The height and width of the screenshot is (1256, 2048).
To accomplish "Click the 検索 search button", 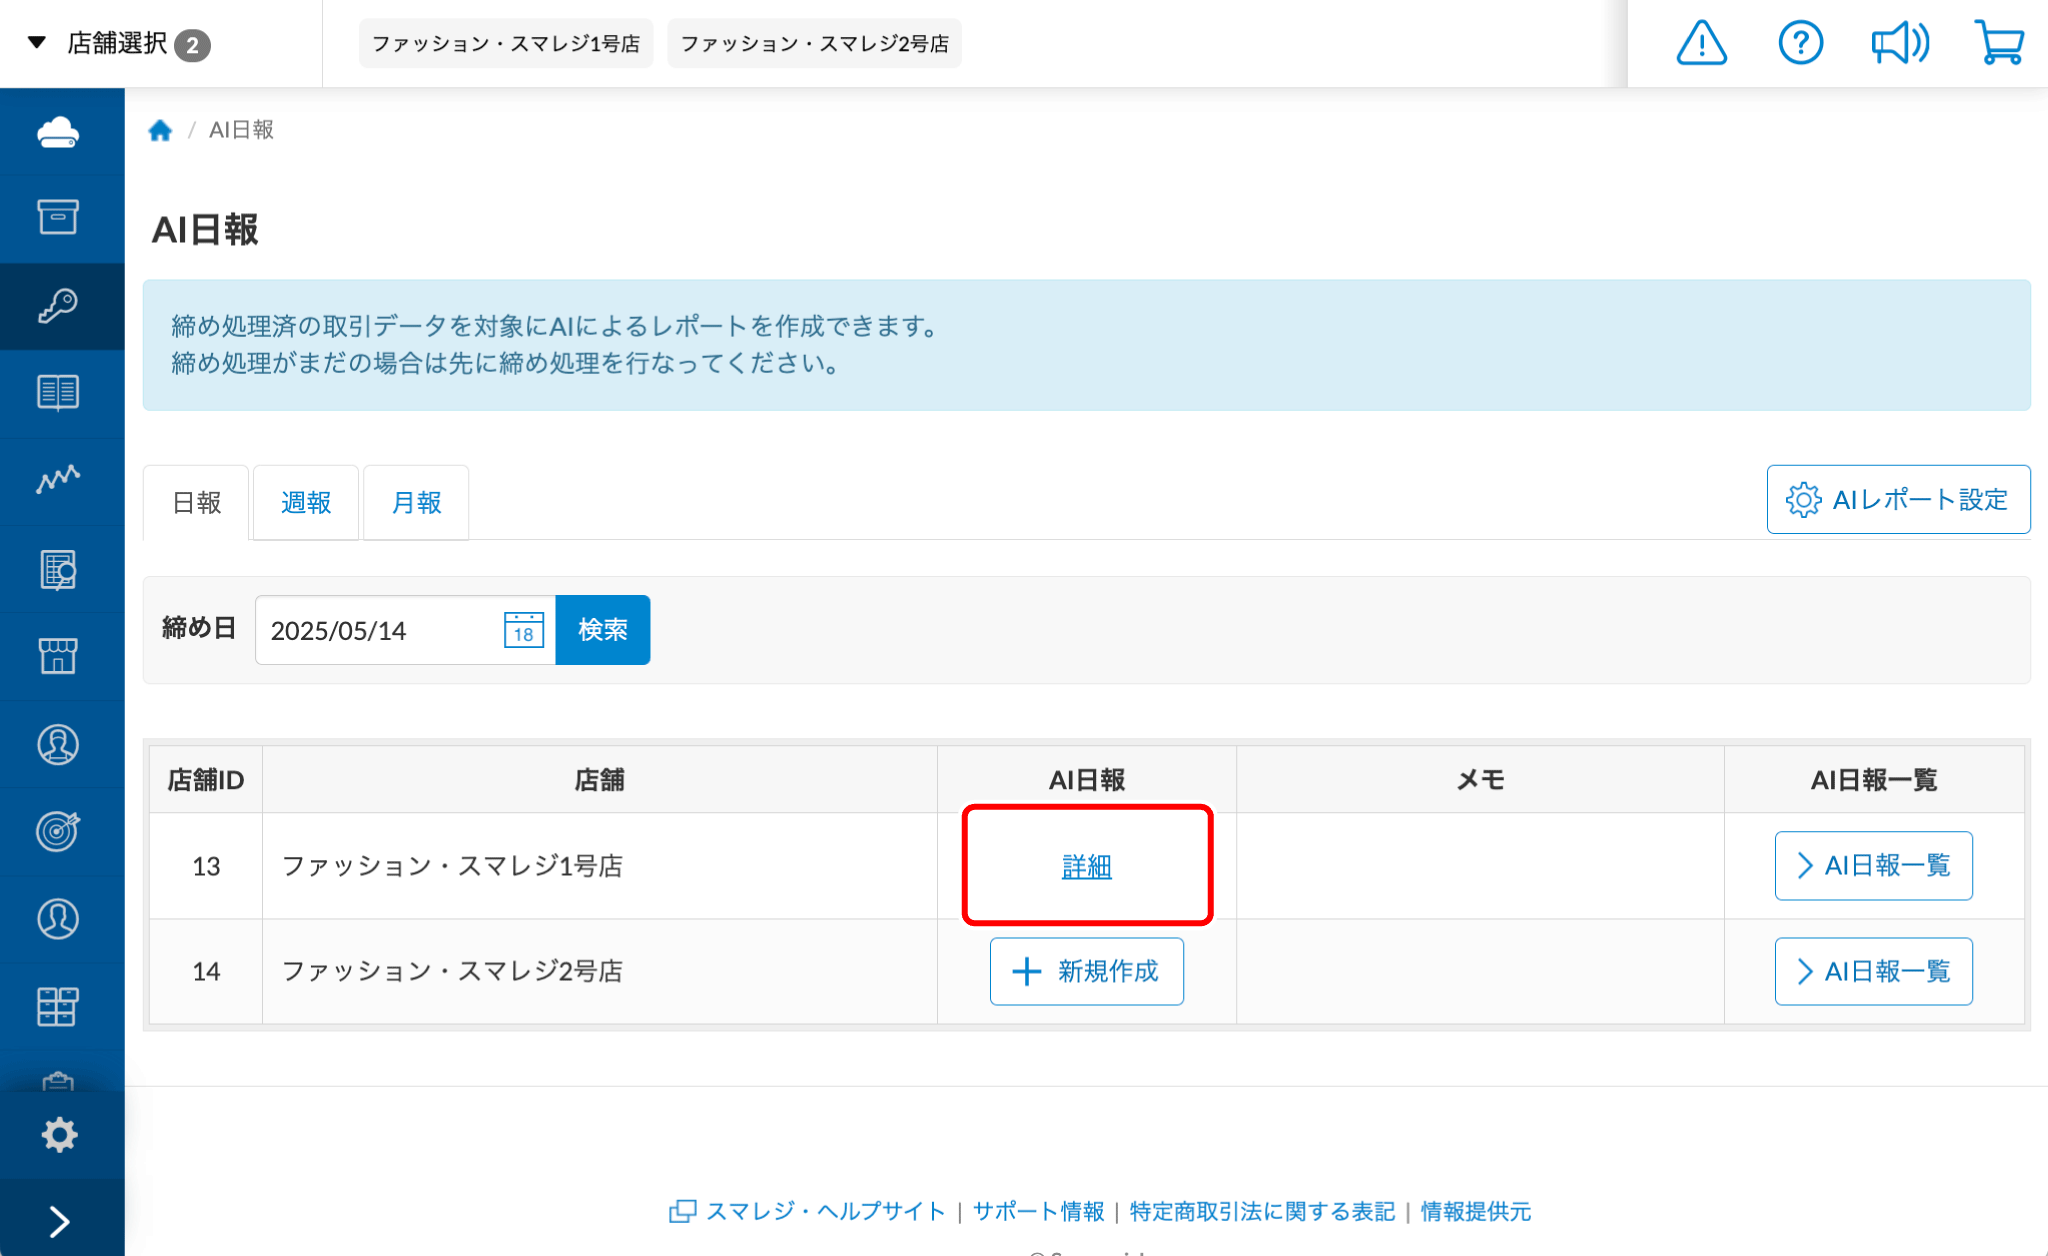I will [x=602, y=630].
